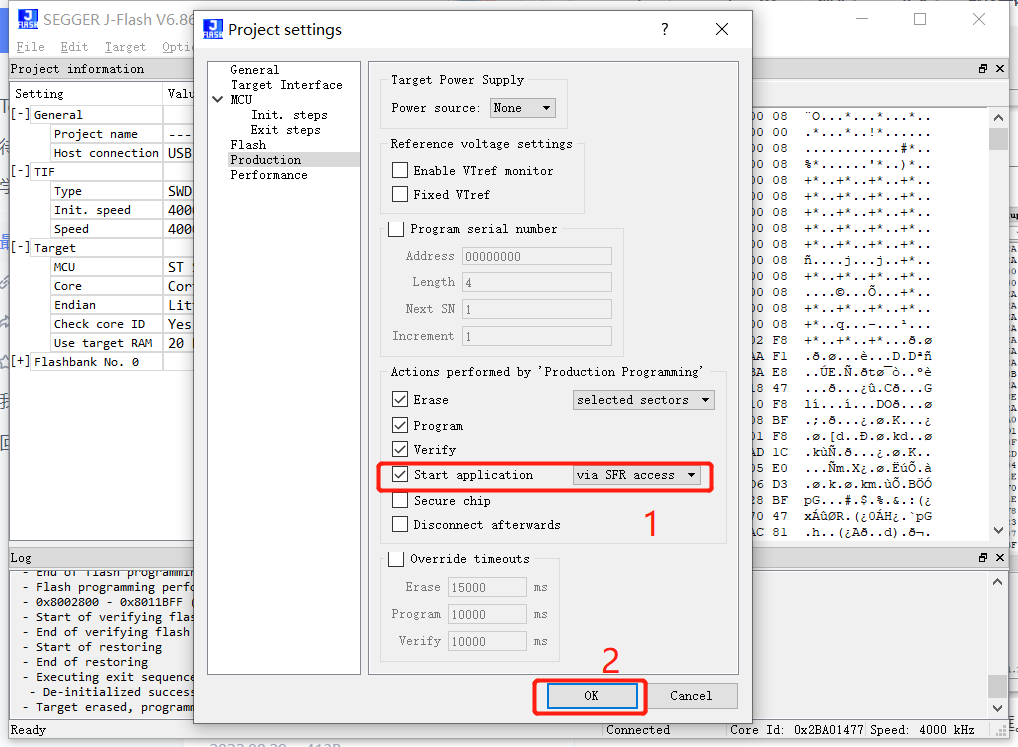Viewport: 1018px width, 747px height.
Task: Open the Erase 'selected sectors' dropdown
Action: 643,400
